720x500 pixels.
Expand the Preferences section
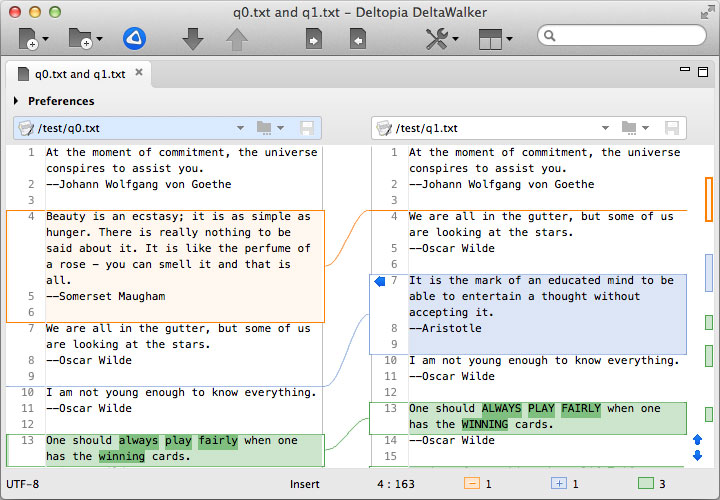pyautogui.click(x=17, y=101)
